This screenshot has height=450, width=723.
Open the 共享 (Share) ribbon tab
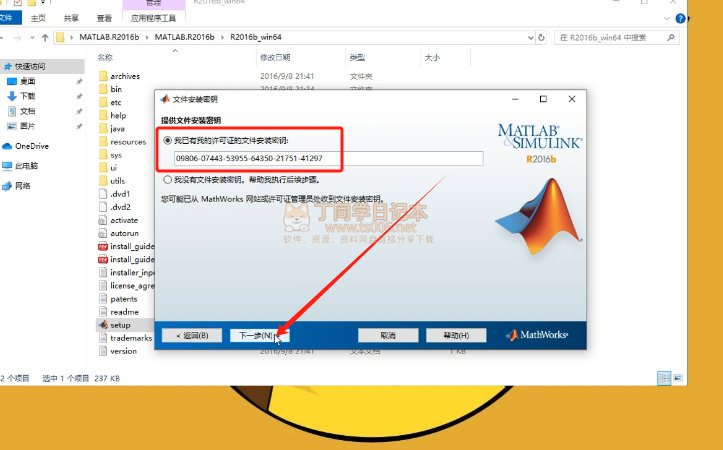pos(71,17)
